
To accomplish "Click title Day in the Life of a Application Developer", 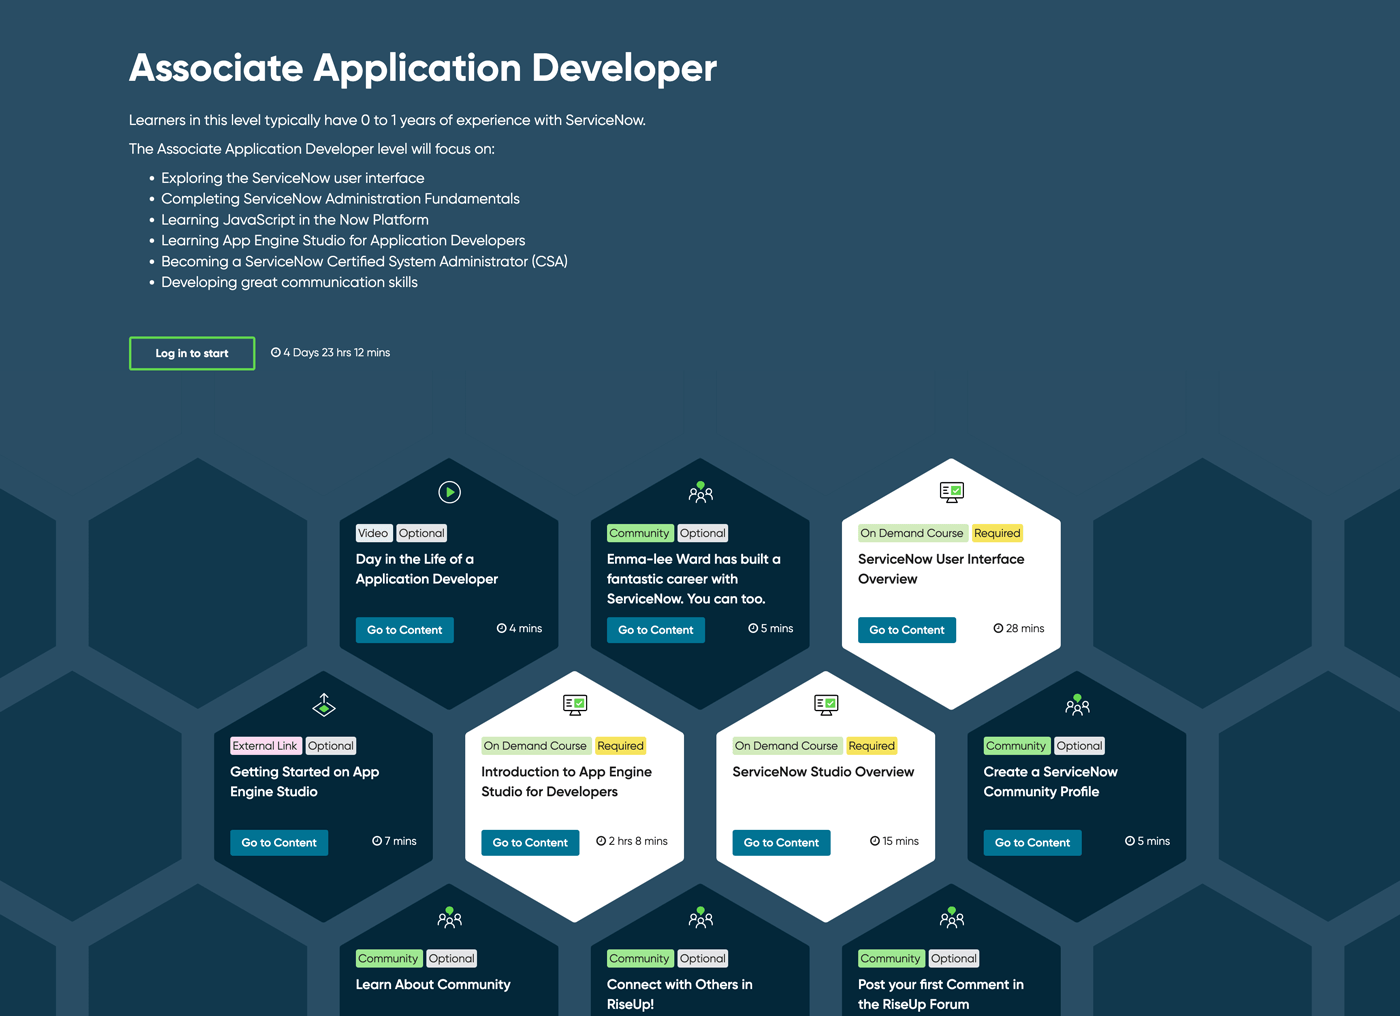I will [427, 569].
